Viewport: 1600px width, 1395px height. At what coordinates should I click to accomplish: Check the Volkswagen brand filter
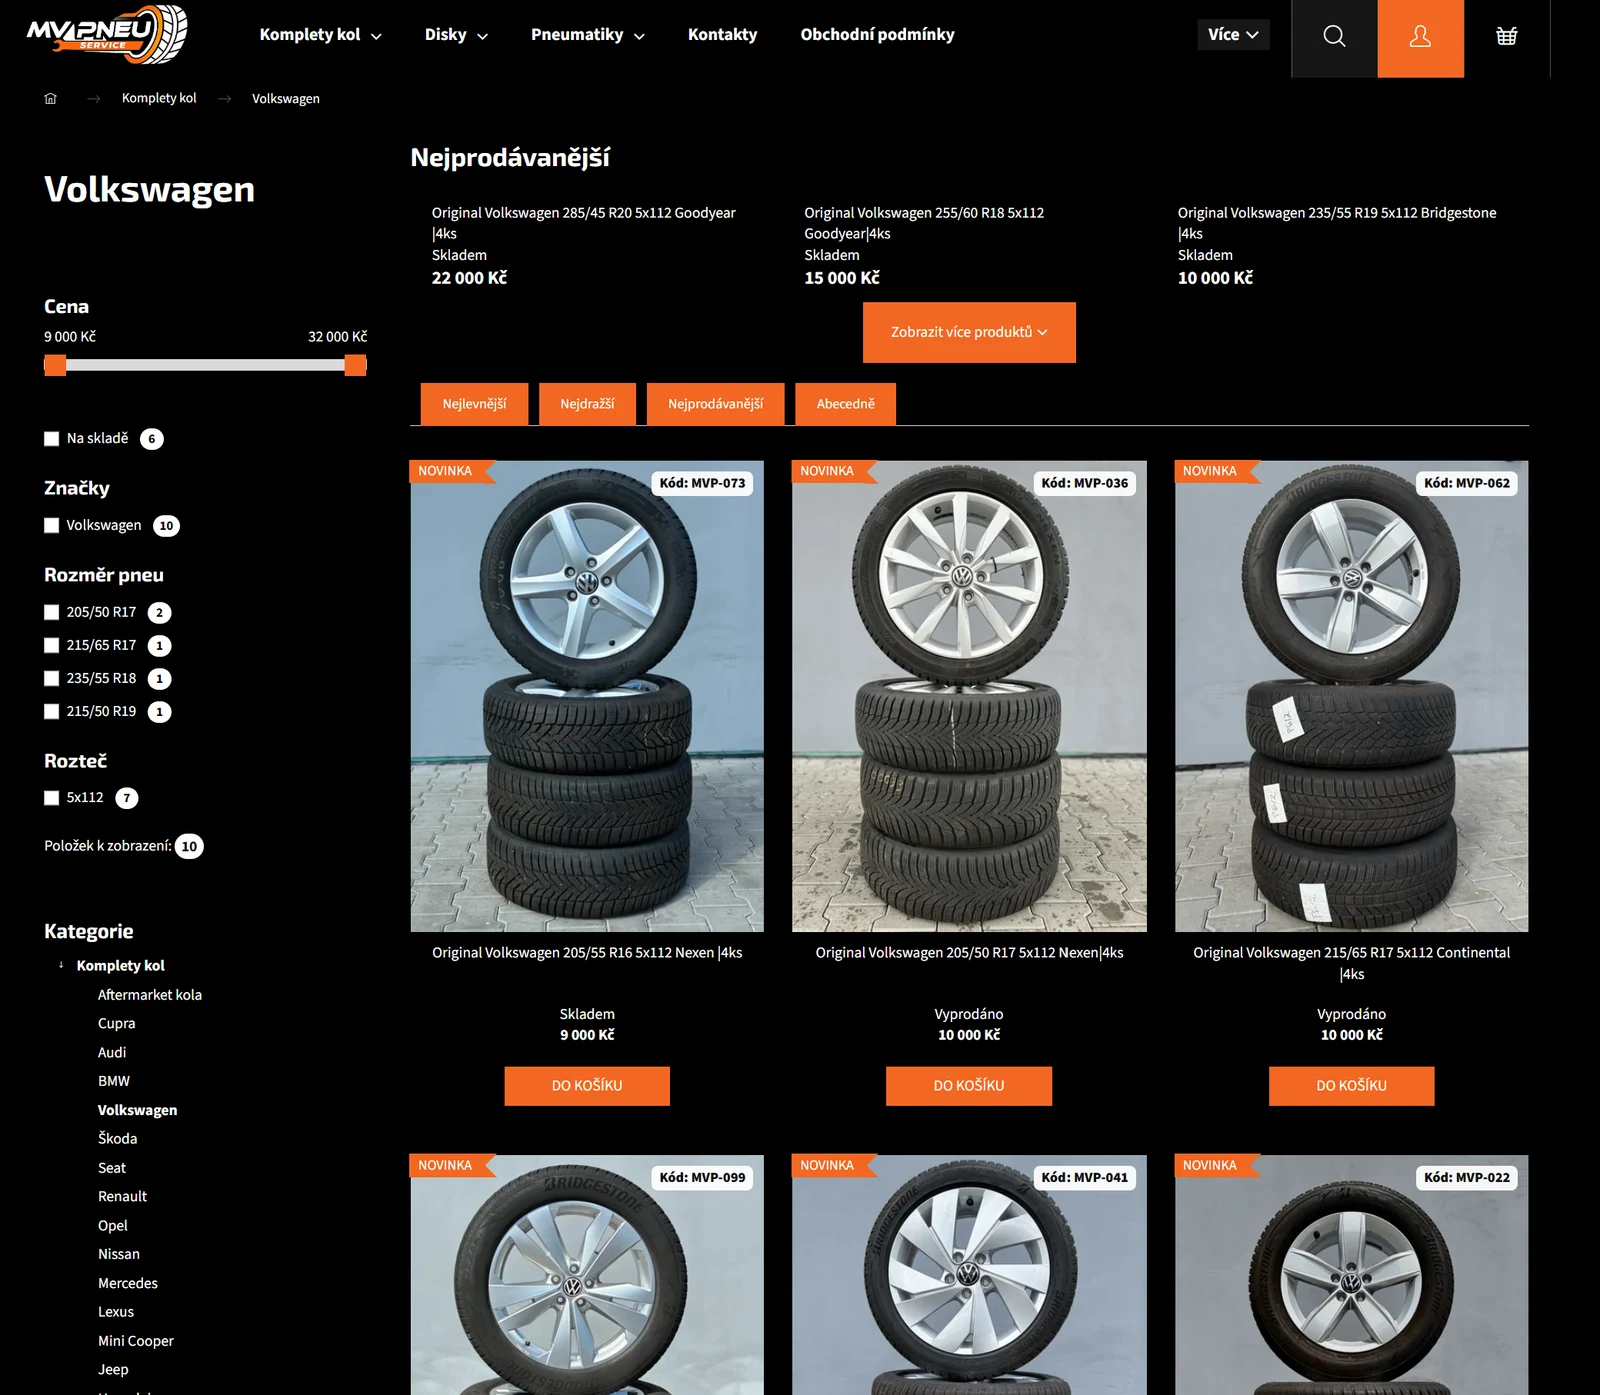pos(52,526)
